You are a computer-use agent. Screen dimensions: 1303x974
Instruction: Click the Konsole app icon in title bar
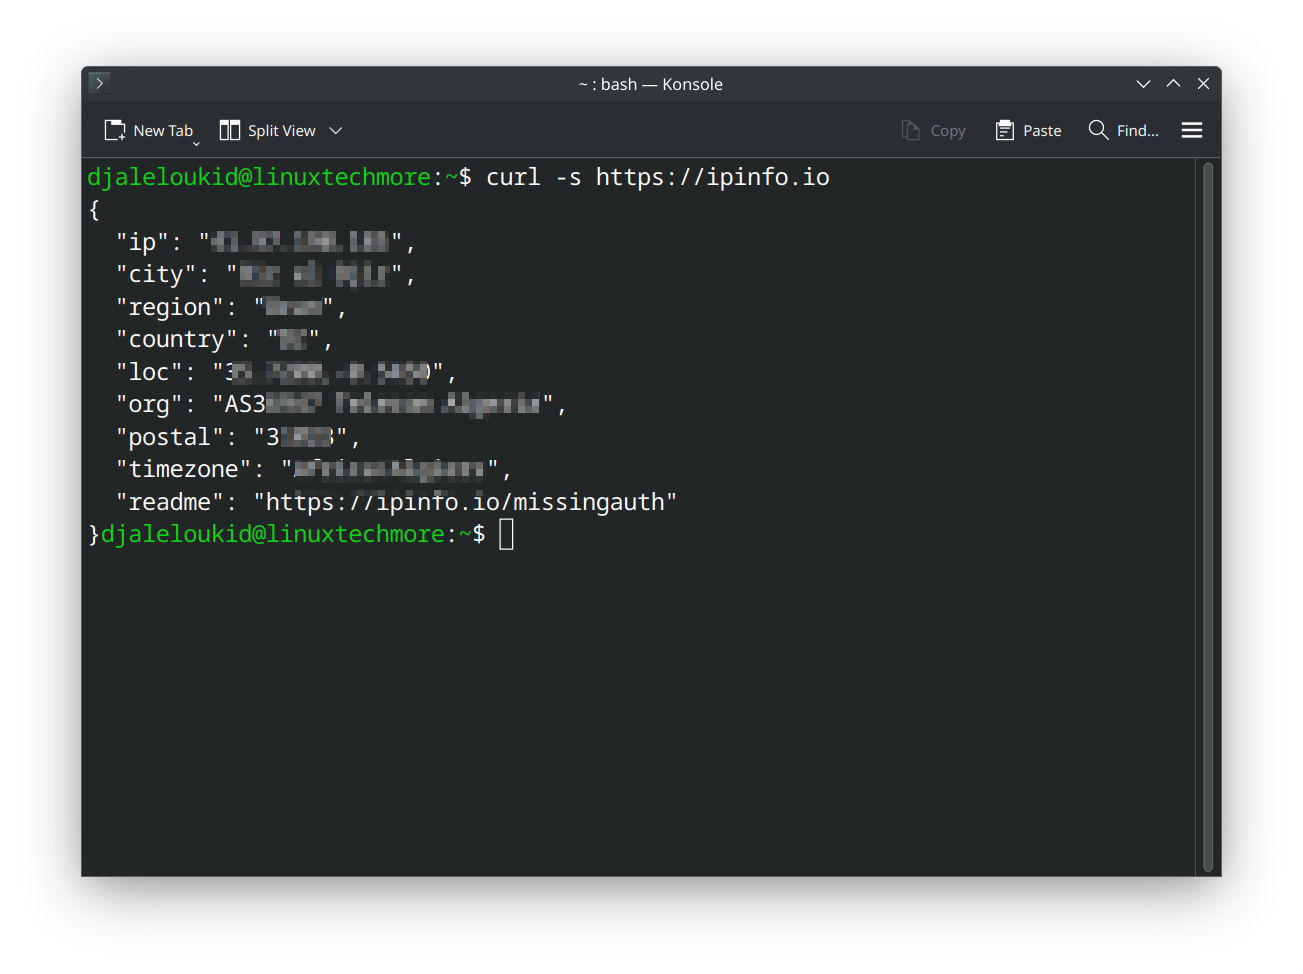coord(99,83)
